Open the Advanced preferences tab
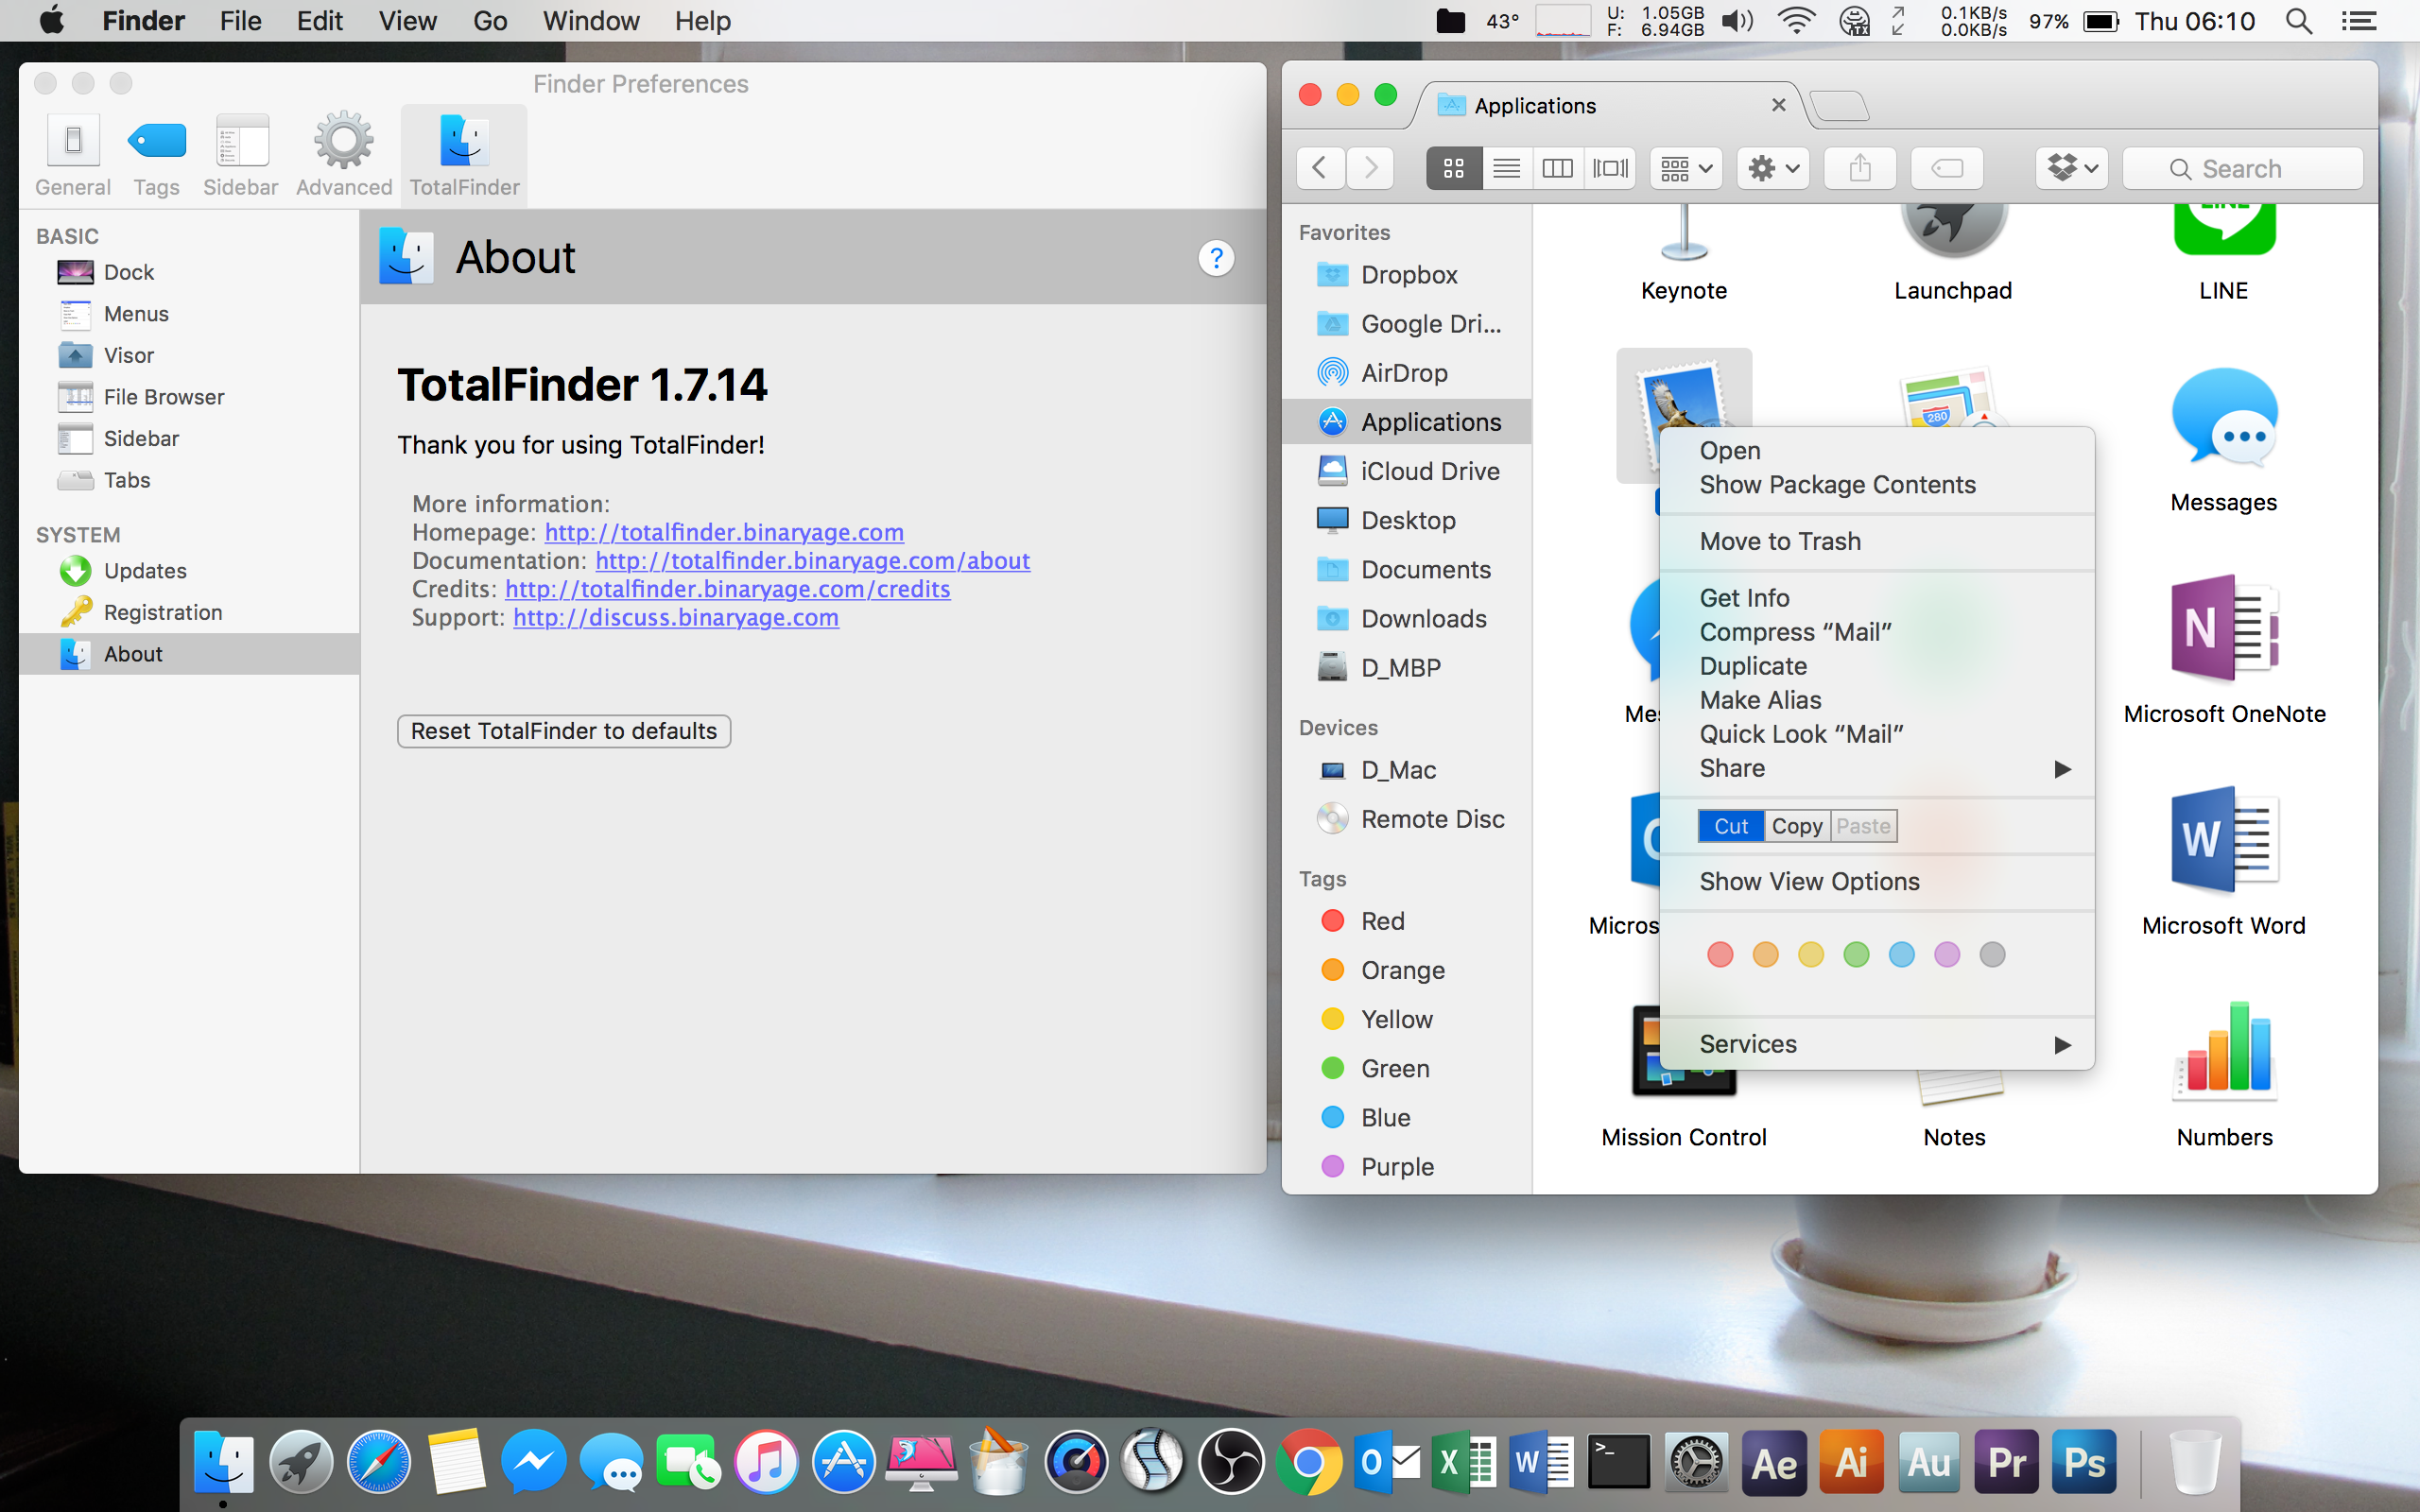Image resolution: width=2420 pixels, height=1512 pixels. (x=344, y=155)
